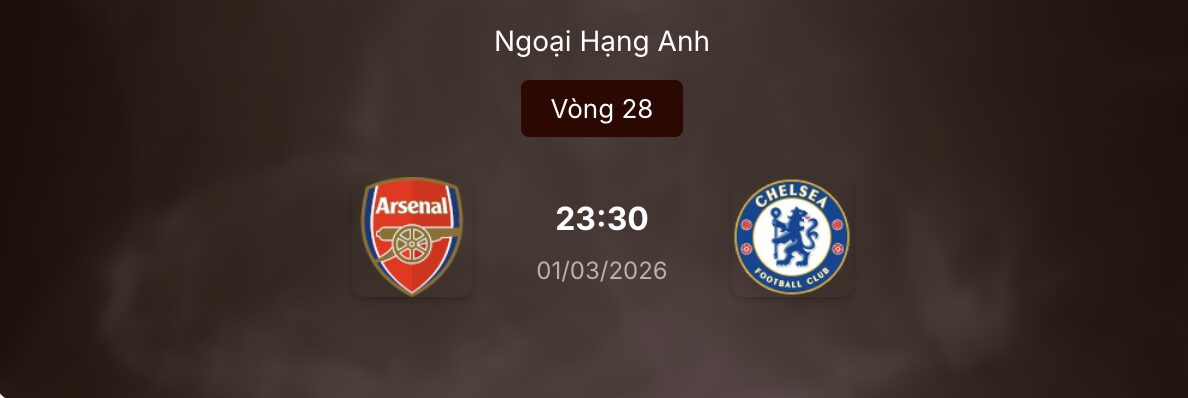
Task: Click the year 2026 in the date
Action: (x=642, y=271)
